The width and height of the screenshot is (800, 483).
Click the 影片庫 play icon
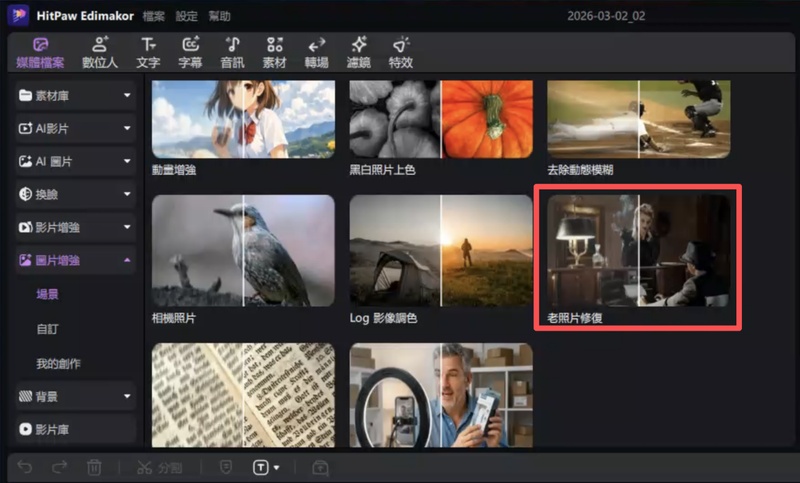pyautogui.click(x=26, y=429)
